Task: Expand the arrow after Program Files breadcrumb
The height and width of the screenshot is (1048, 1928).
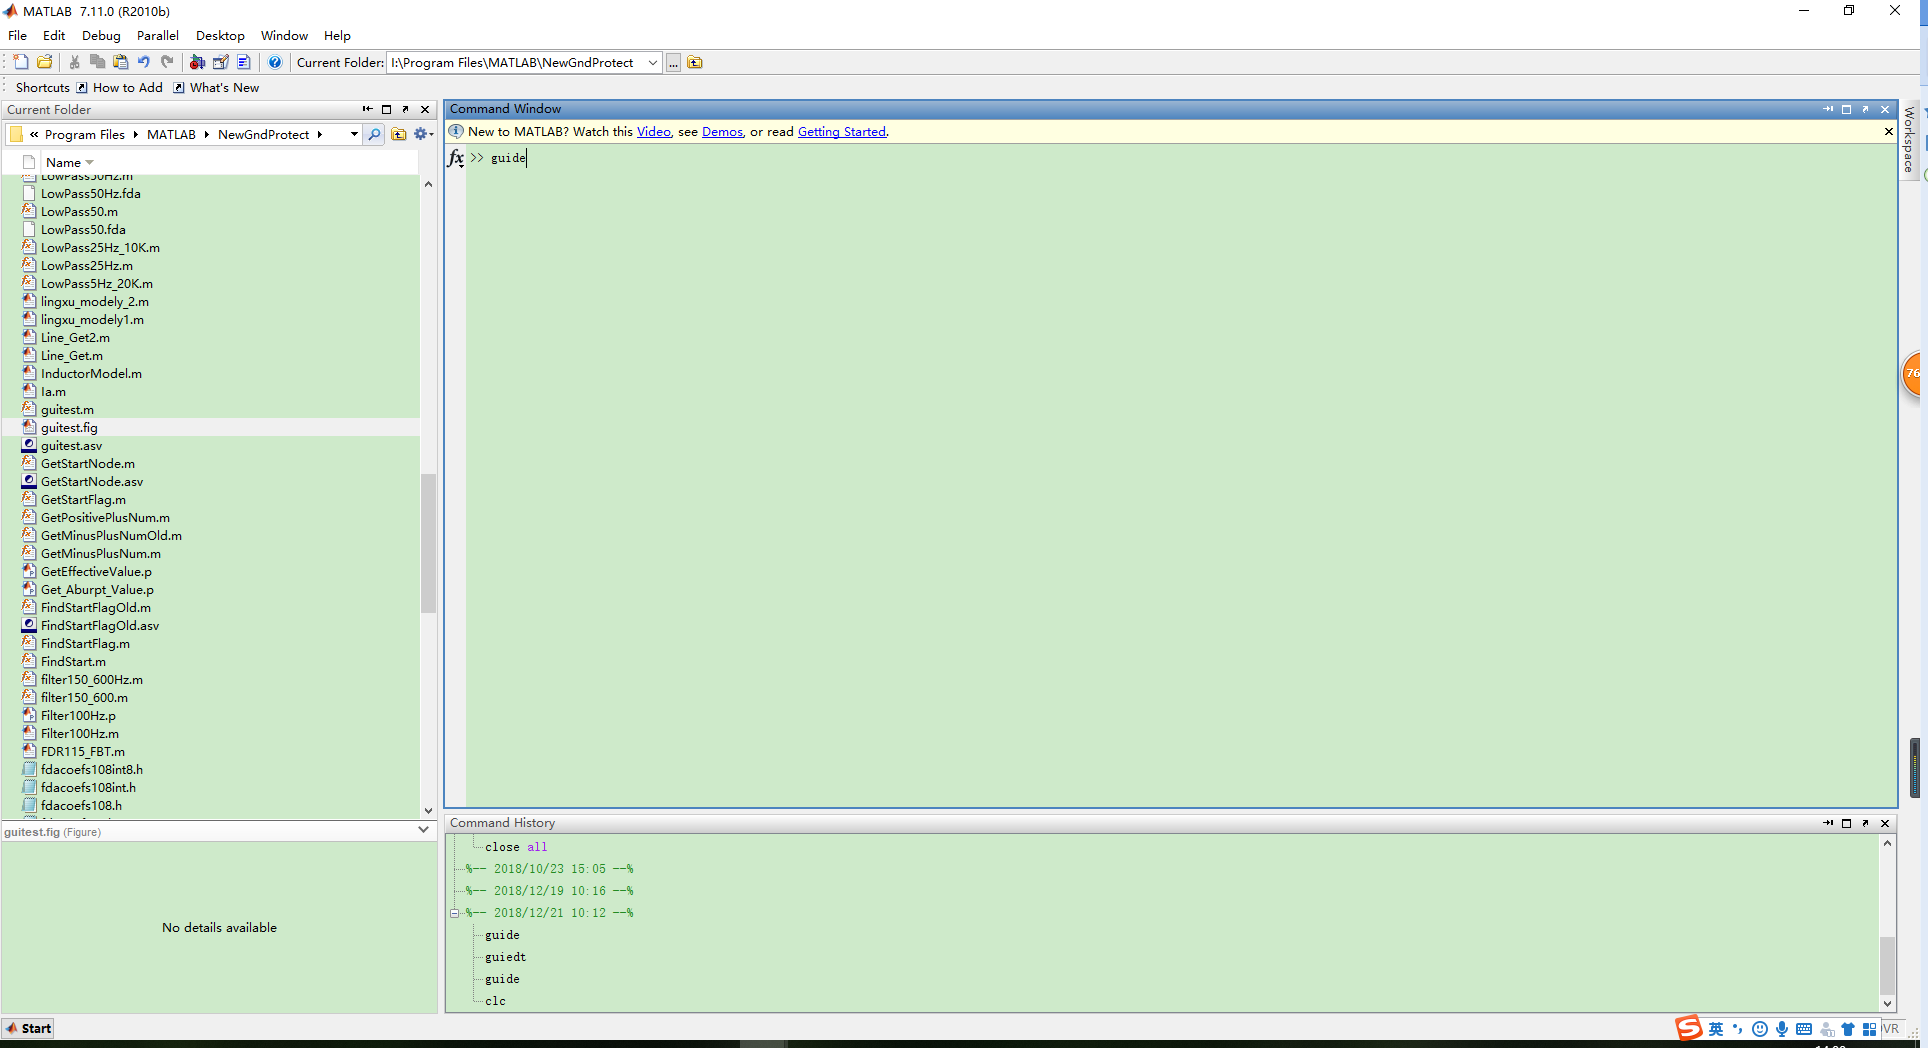Action: (x=135, y=134)
